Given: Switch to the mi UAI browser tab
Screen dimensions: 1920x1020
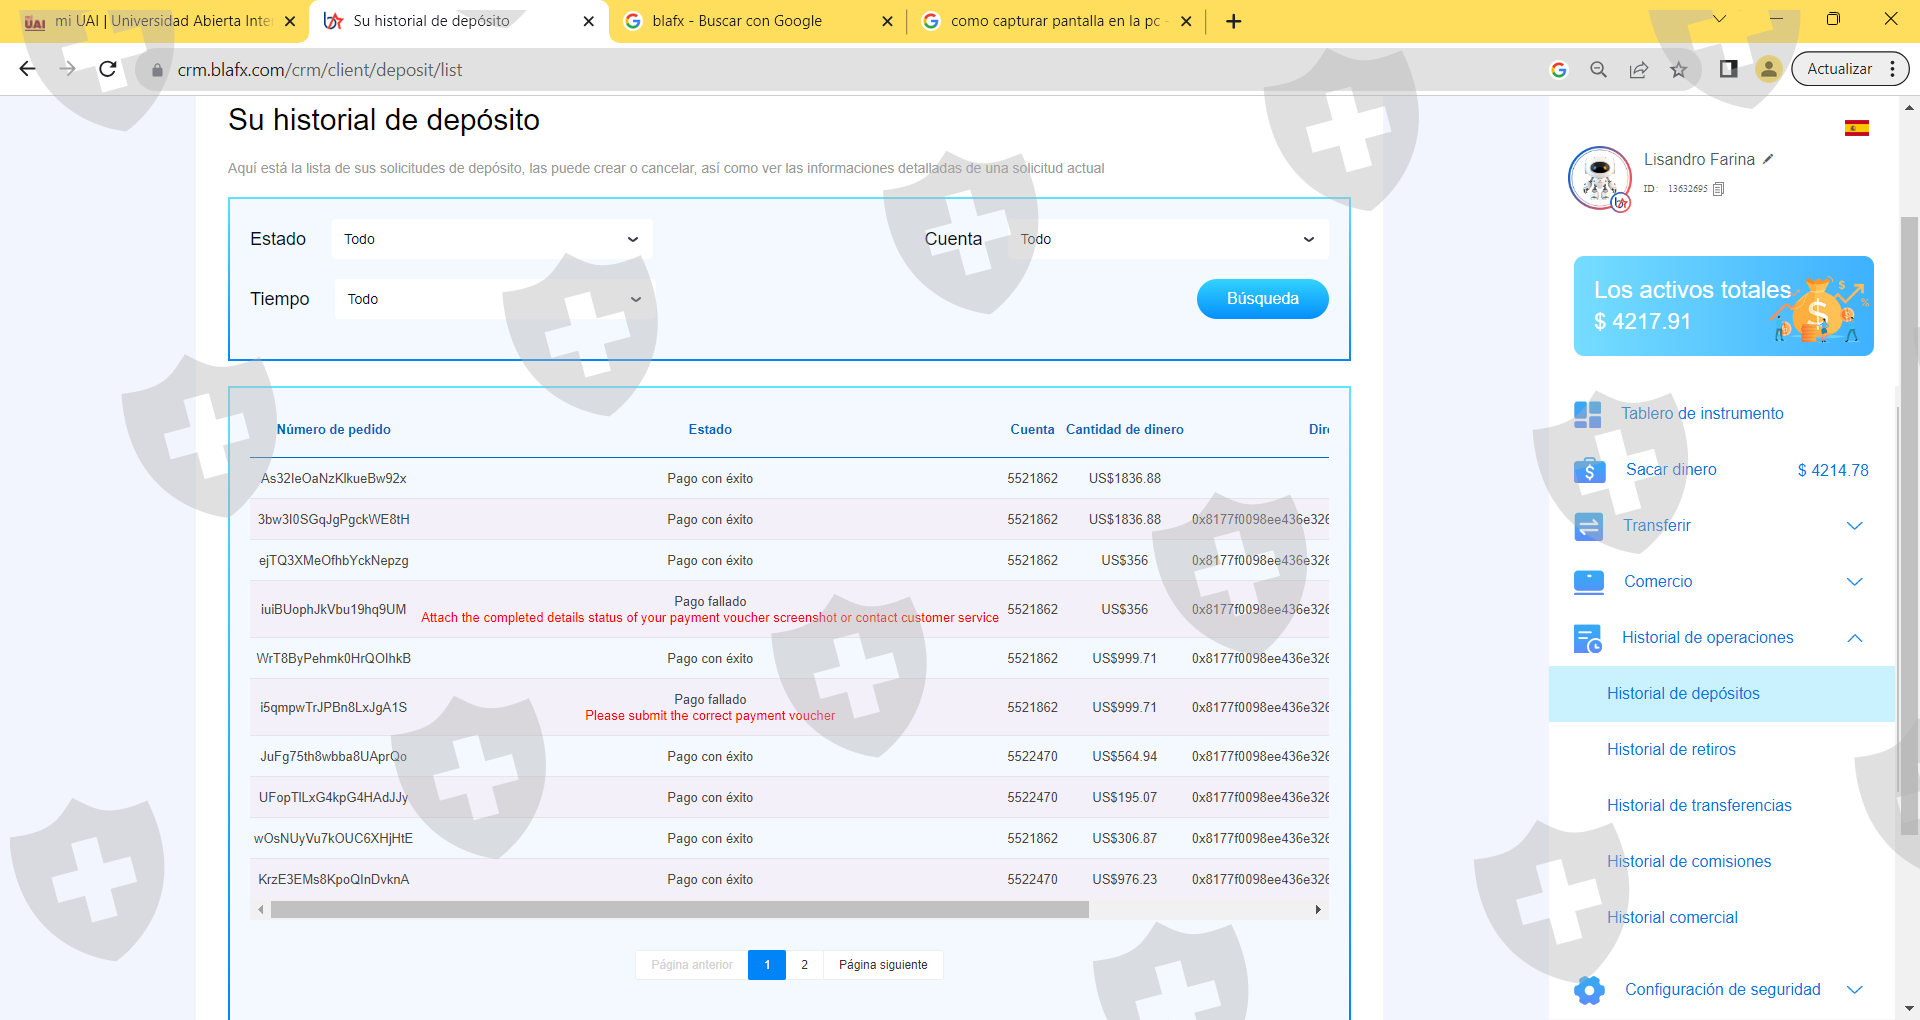Looking at the screenshot, I should coord(160,21).
